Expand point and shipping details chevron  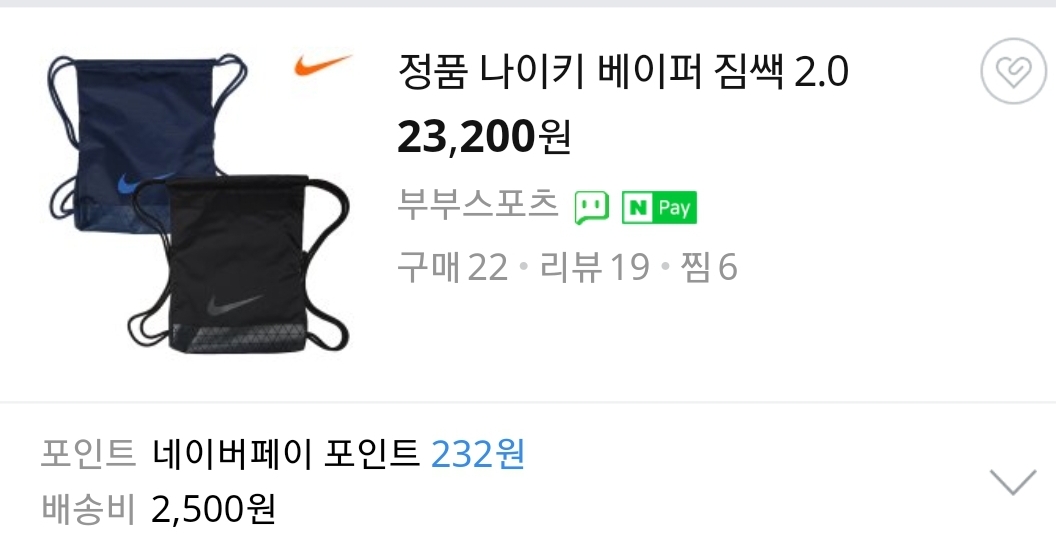point(1013,482)
